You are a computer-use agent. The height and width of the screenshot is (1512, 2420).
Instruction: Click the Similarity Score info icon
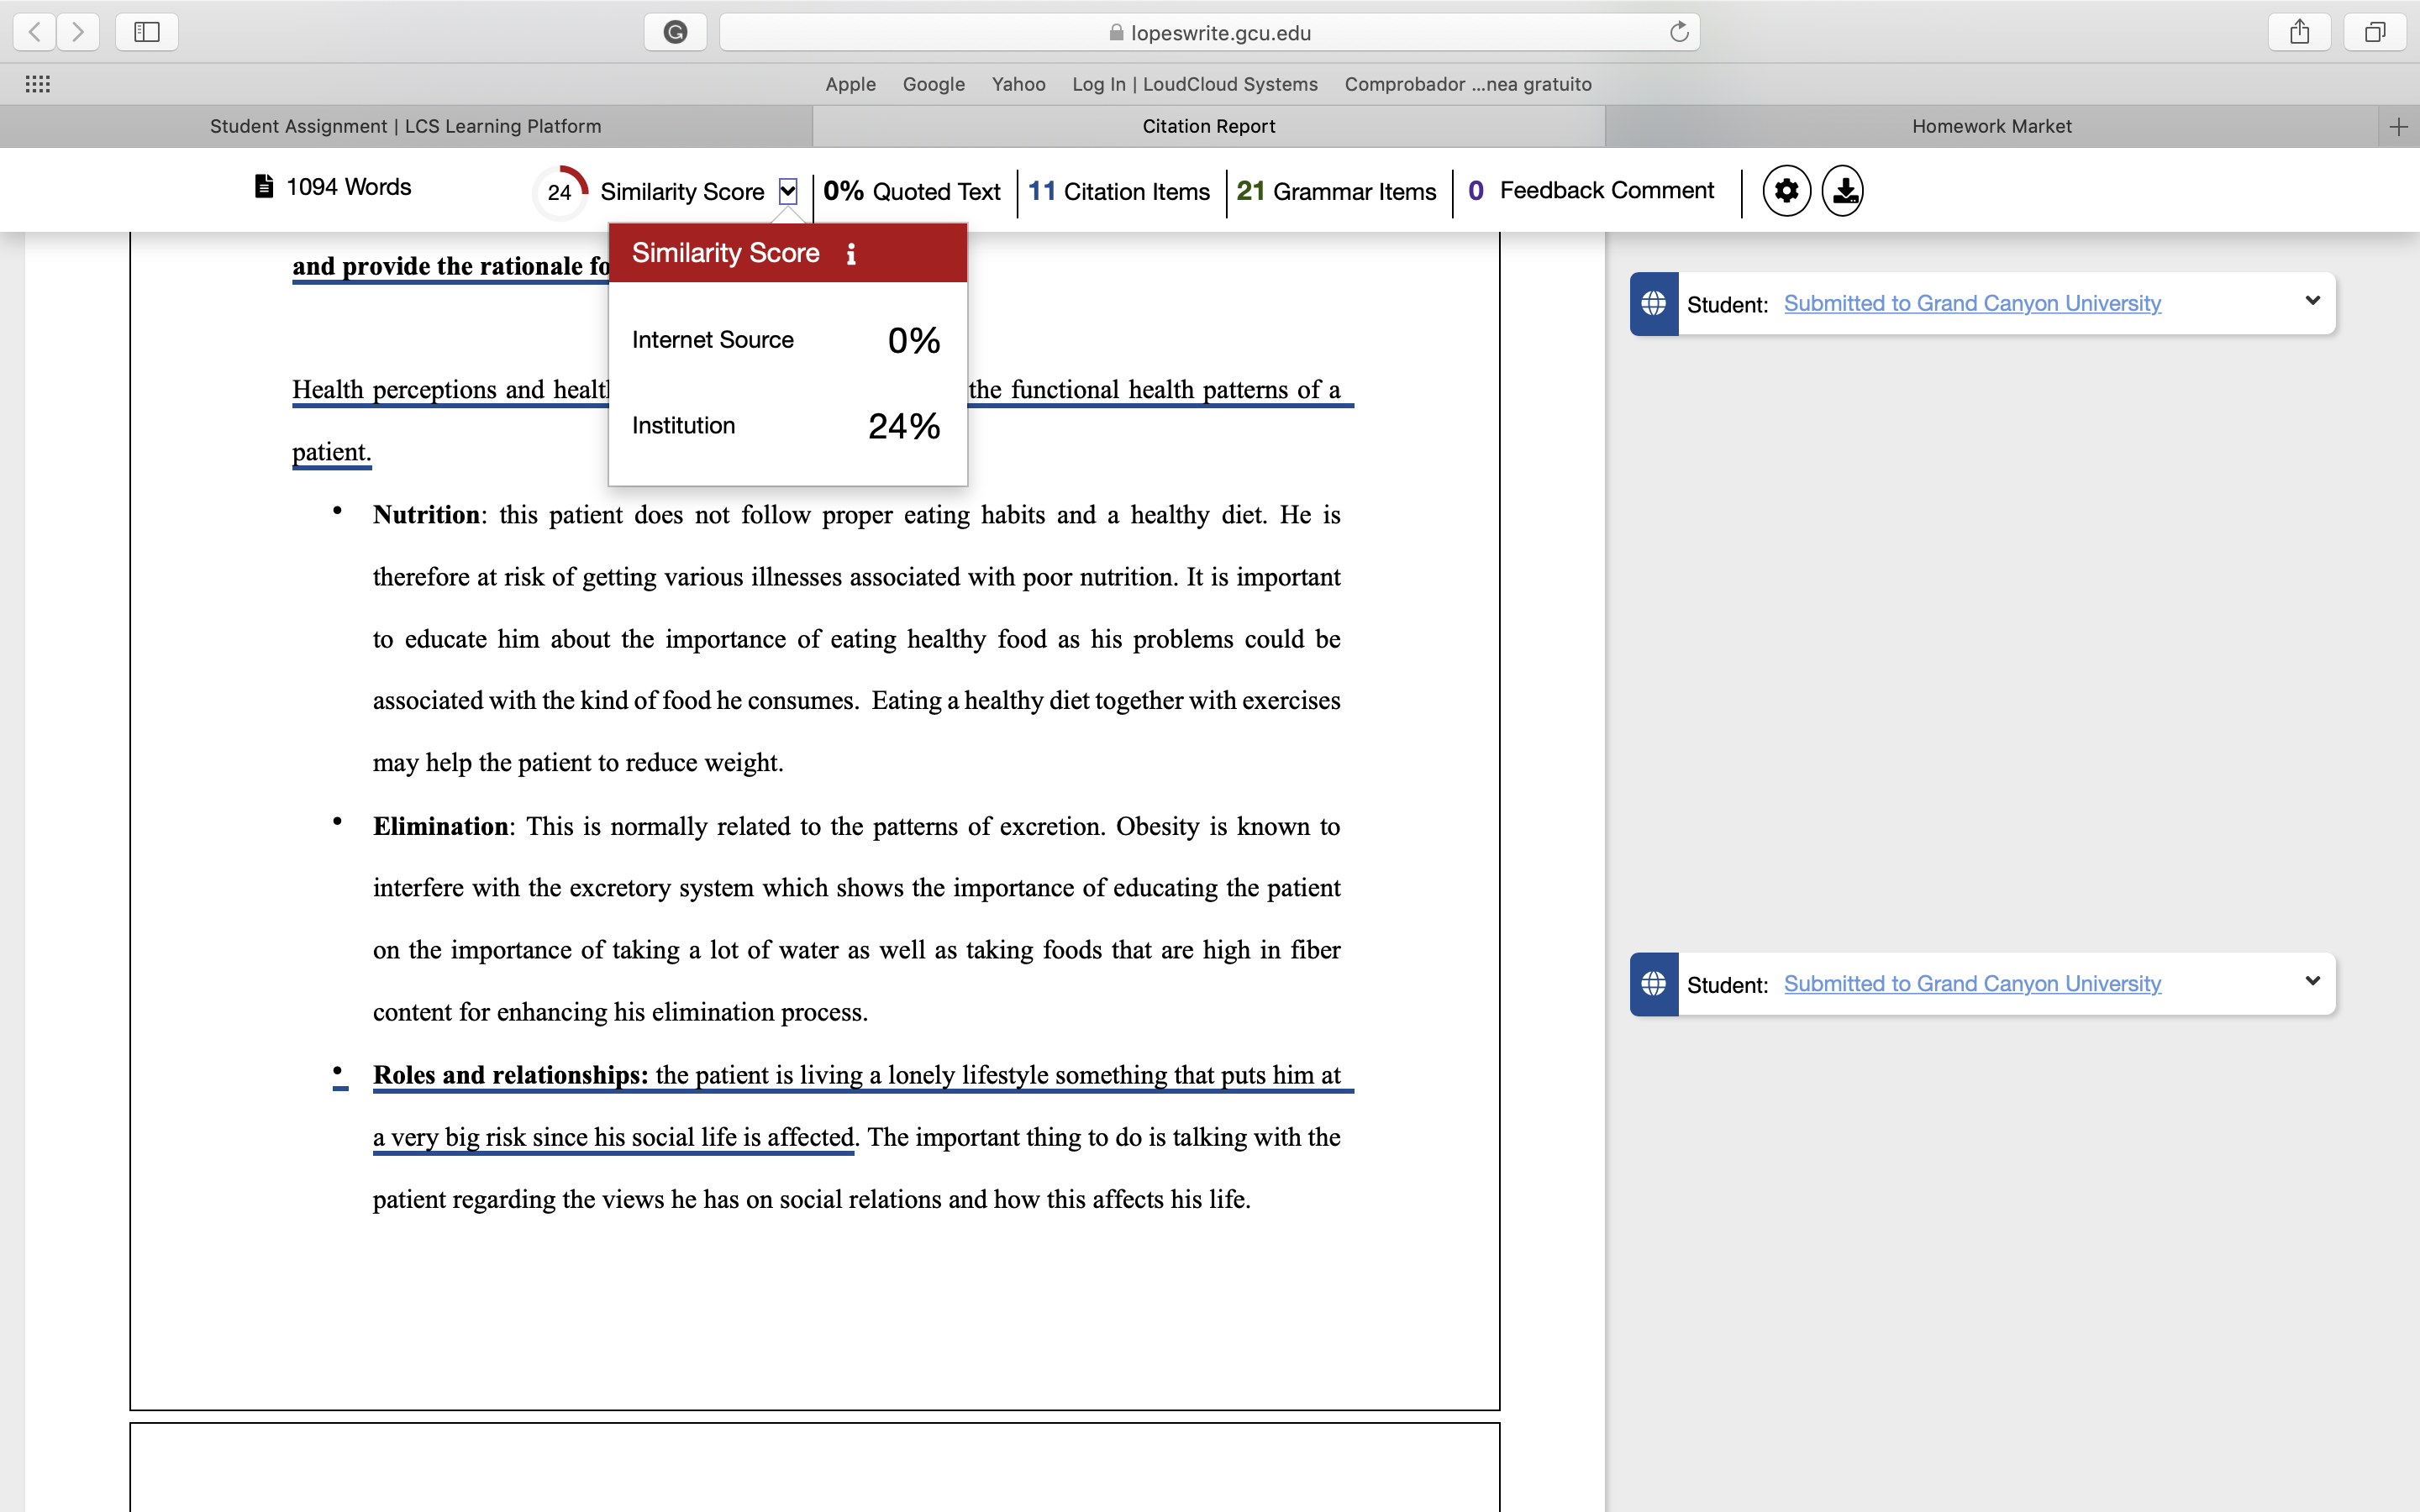click(851, 254)
